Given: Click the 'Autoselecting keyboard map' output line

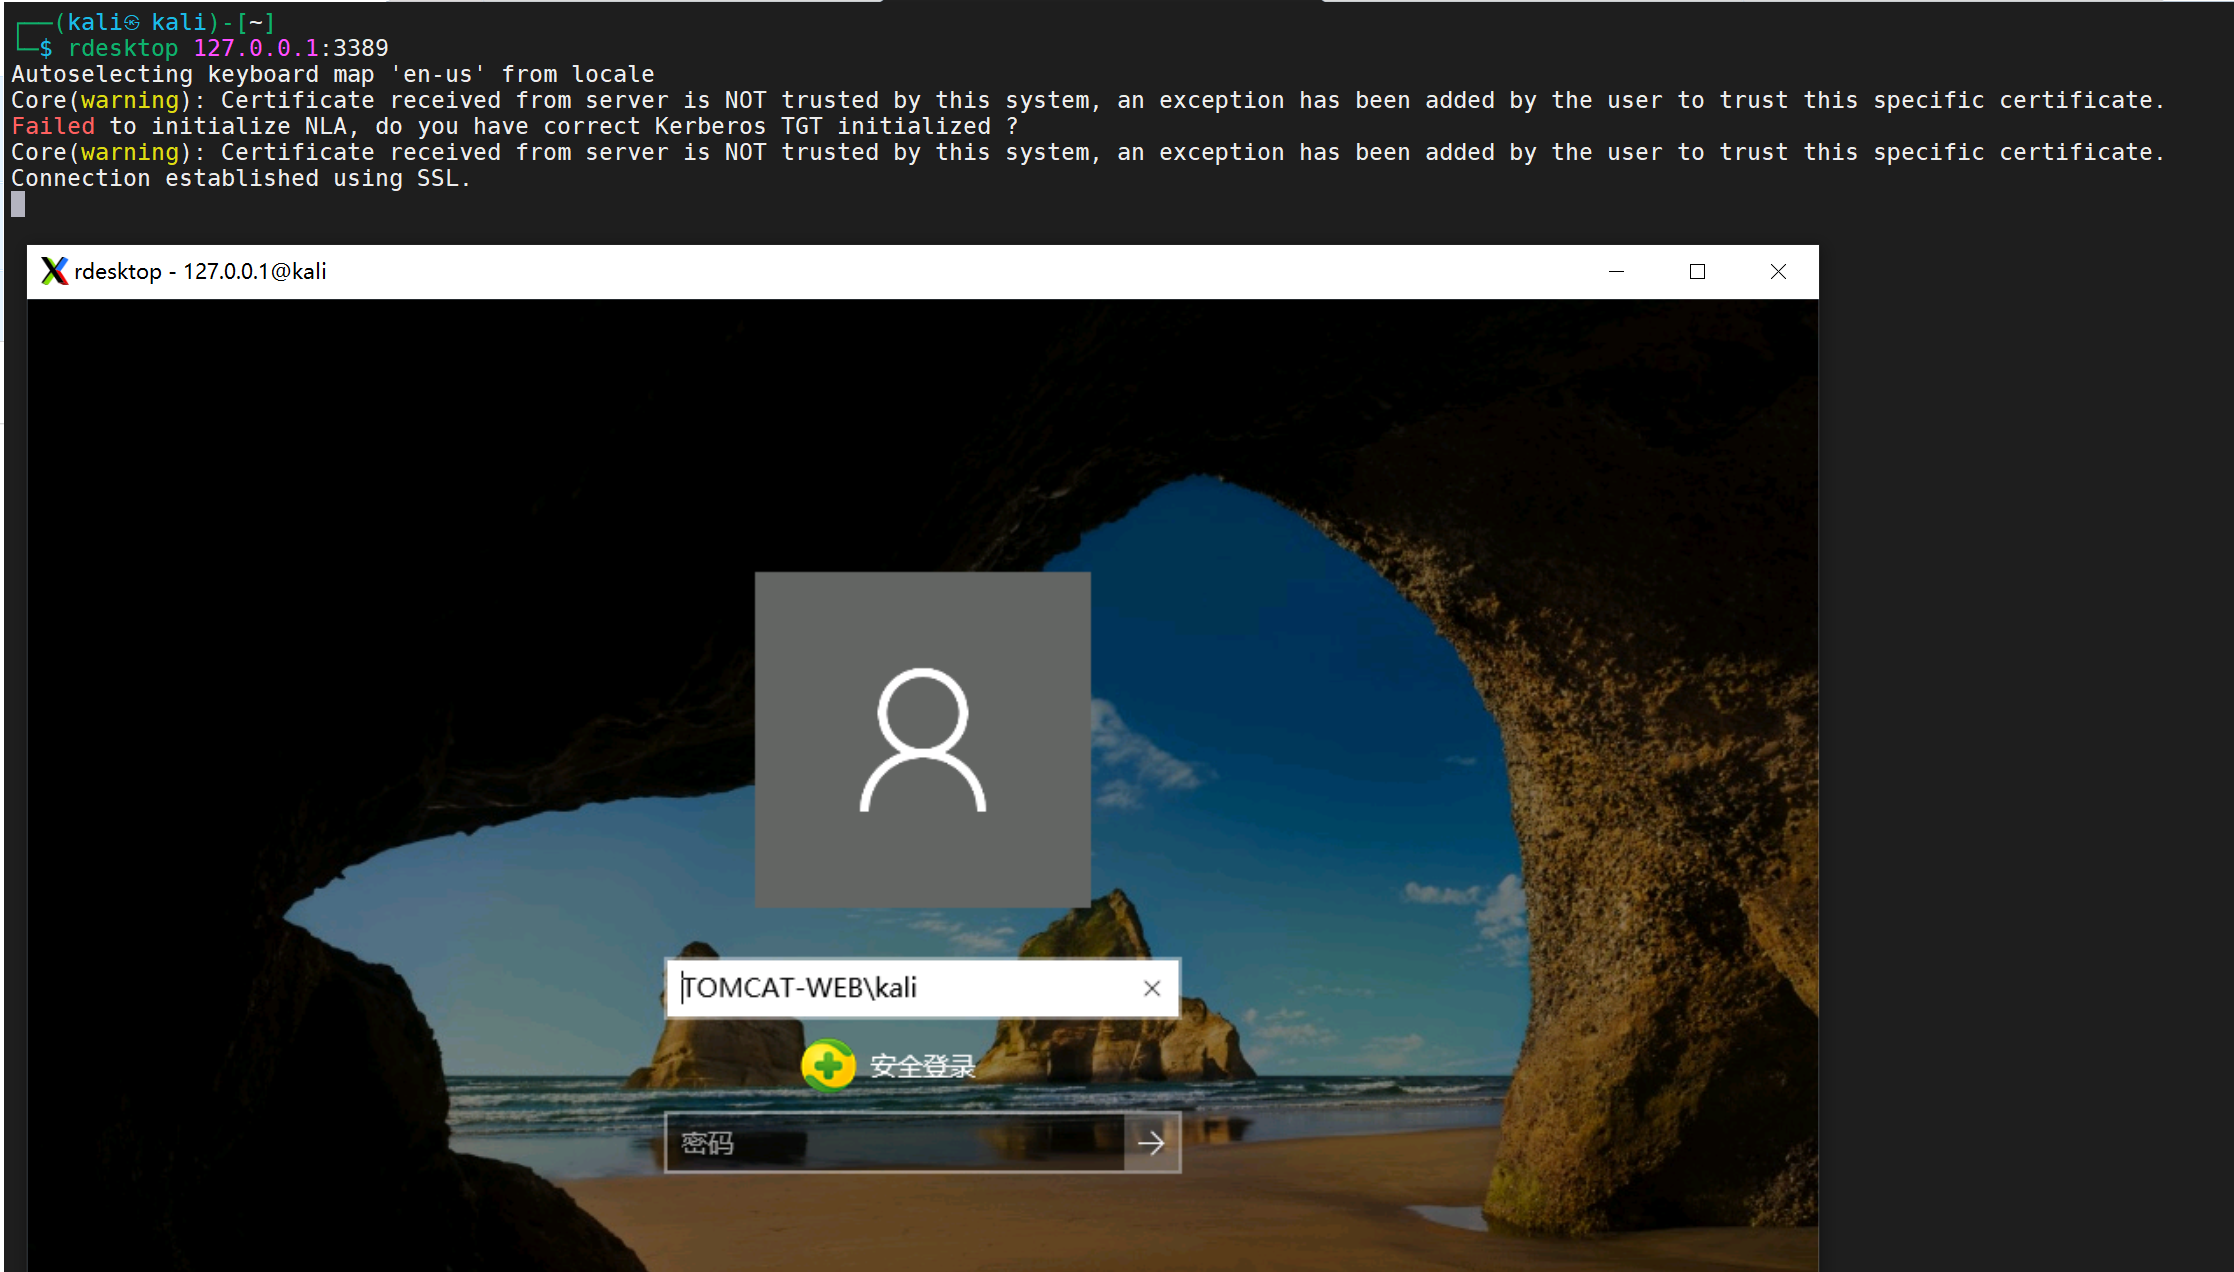Looking at the screenshot, I should (x=332, y=74).
